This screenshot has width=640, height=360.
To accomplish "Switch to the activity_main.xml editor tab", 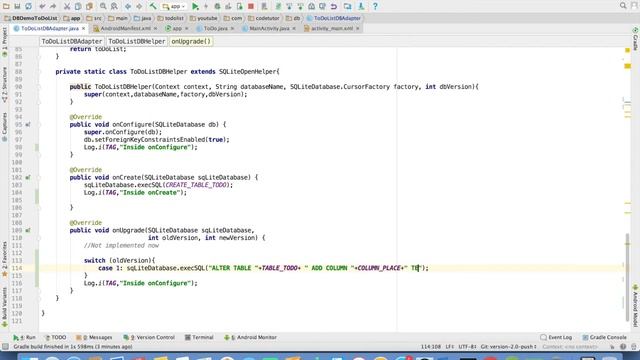I will coord(332,29).
